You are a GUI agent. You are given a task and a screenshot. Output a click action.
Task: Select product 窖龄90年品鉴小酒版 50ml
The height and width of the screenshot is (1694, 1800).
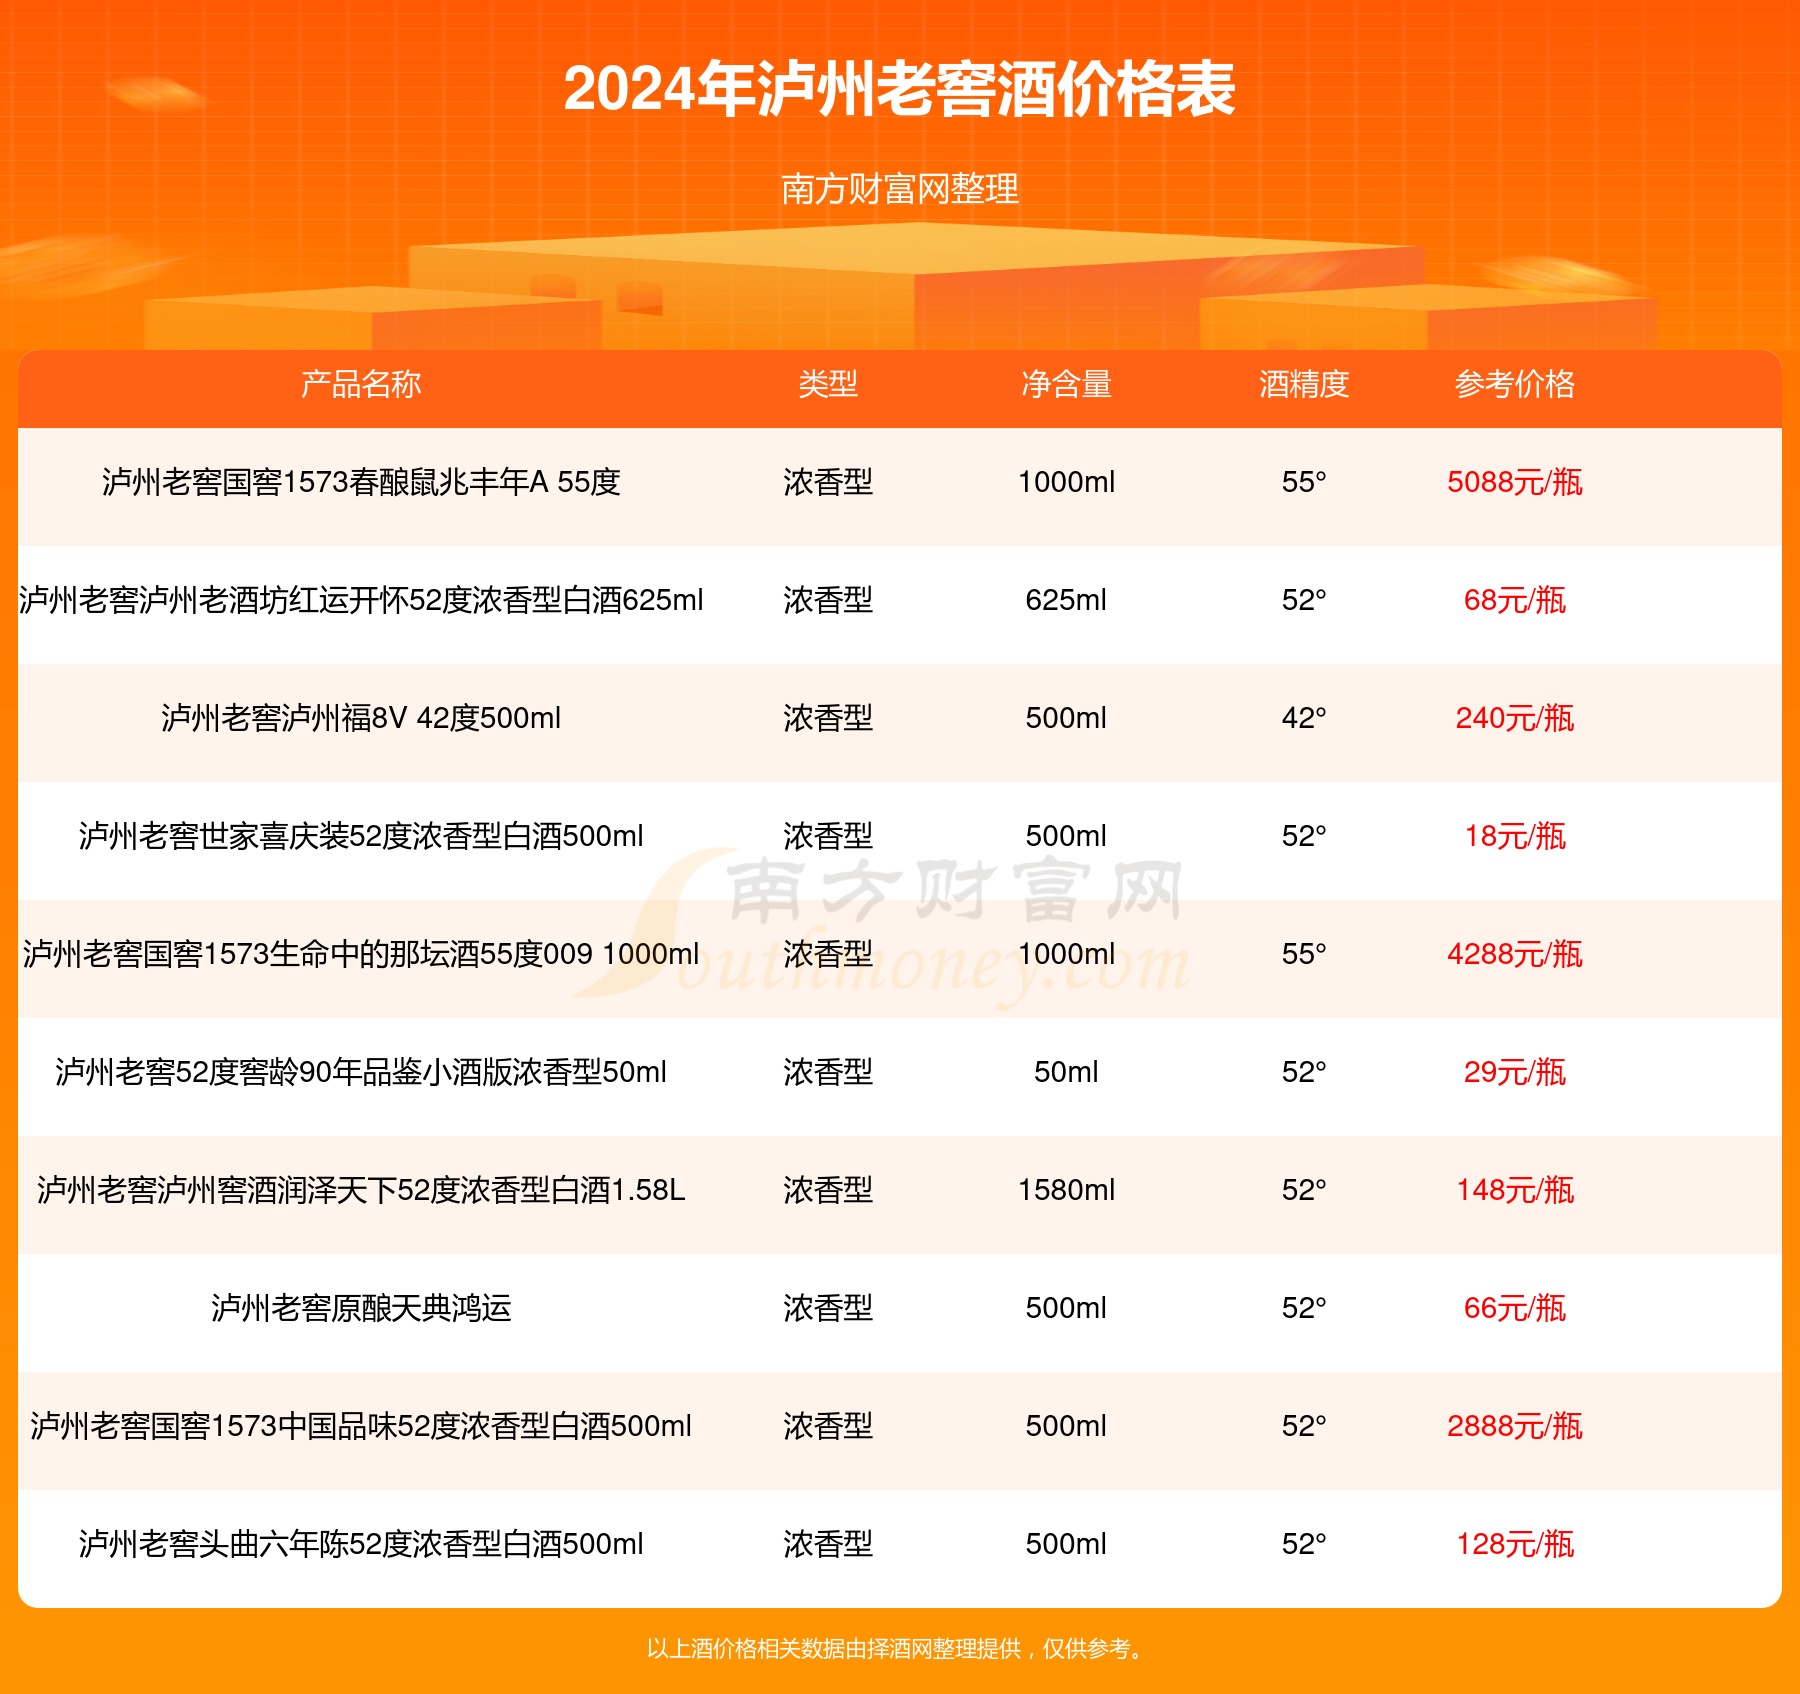361,1072
